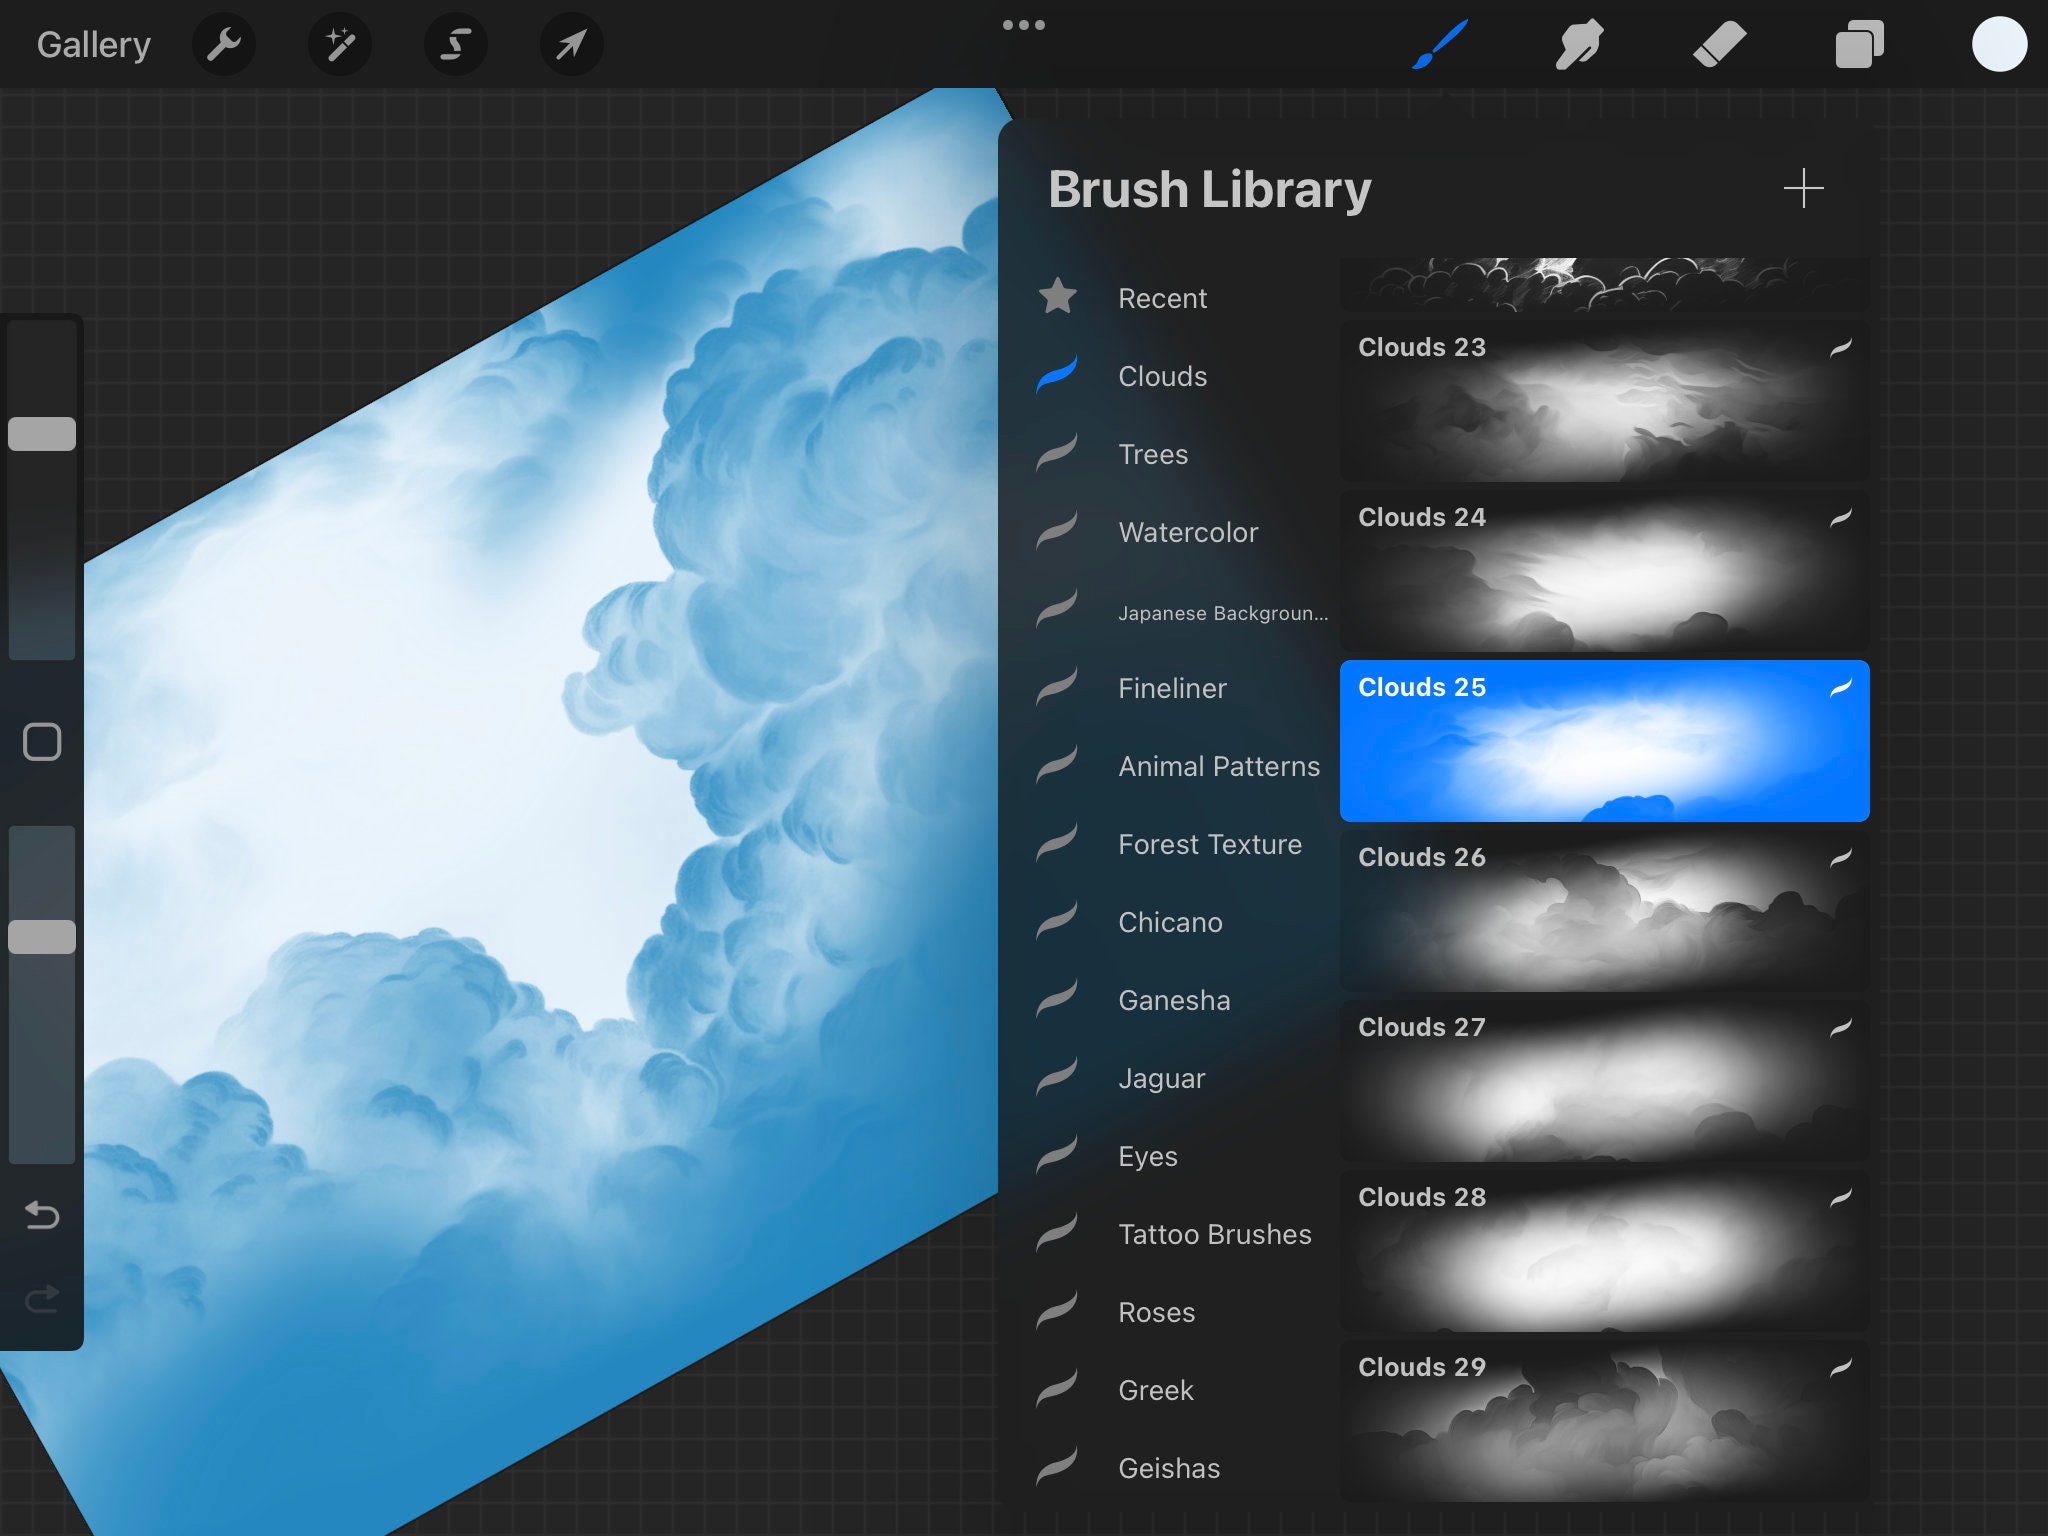
Task: Open the Adjustments magic wand menu
Action: (339, 45)
